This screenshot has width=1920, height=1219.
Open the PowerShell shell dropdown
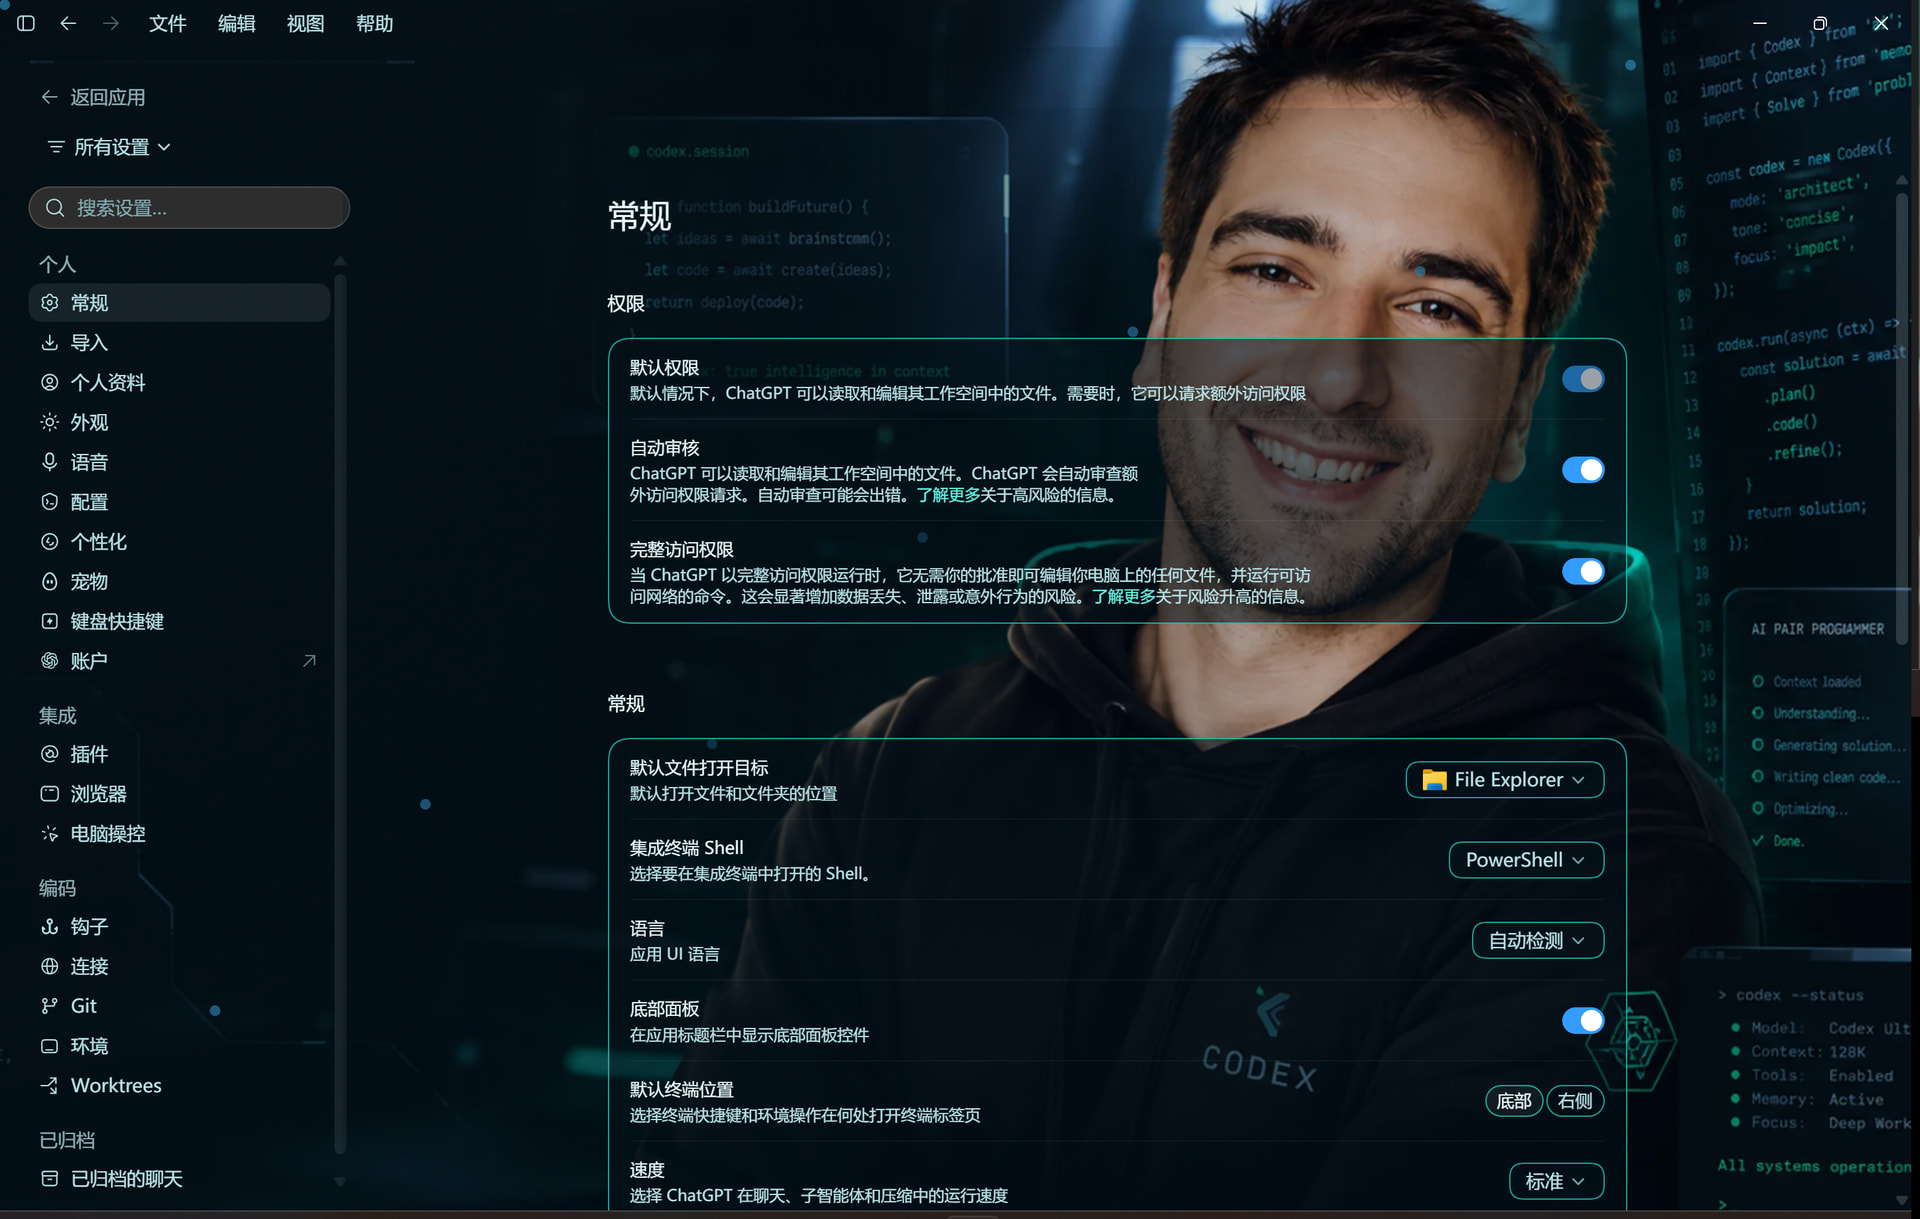1526,860
